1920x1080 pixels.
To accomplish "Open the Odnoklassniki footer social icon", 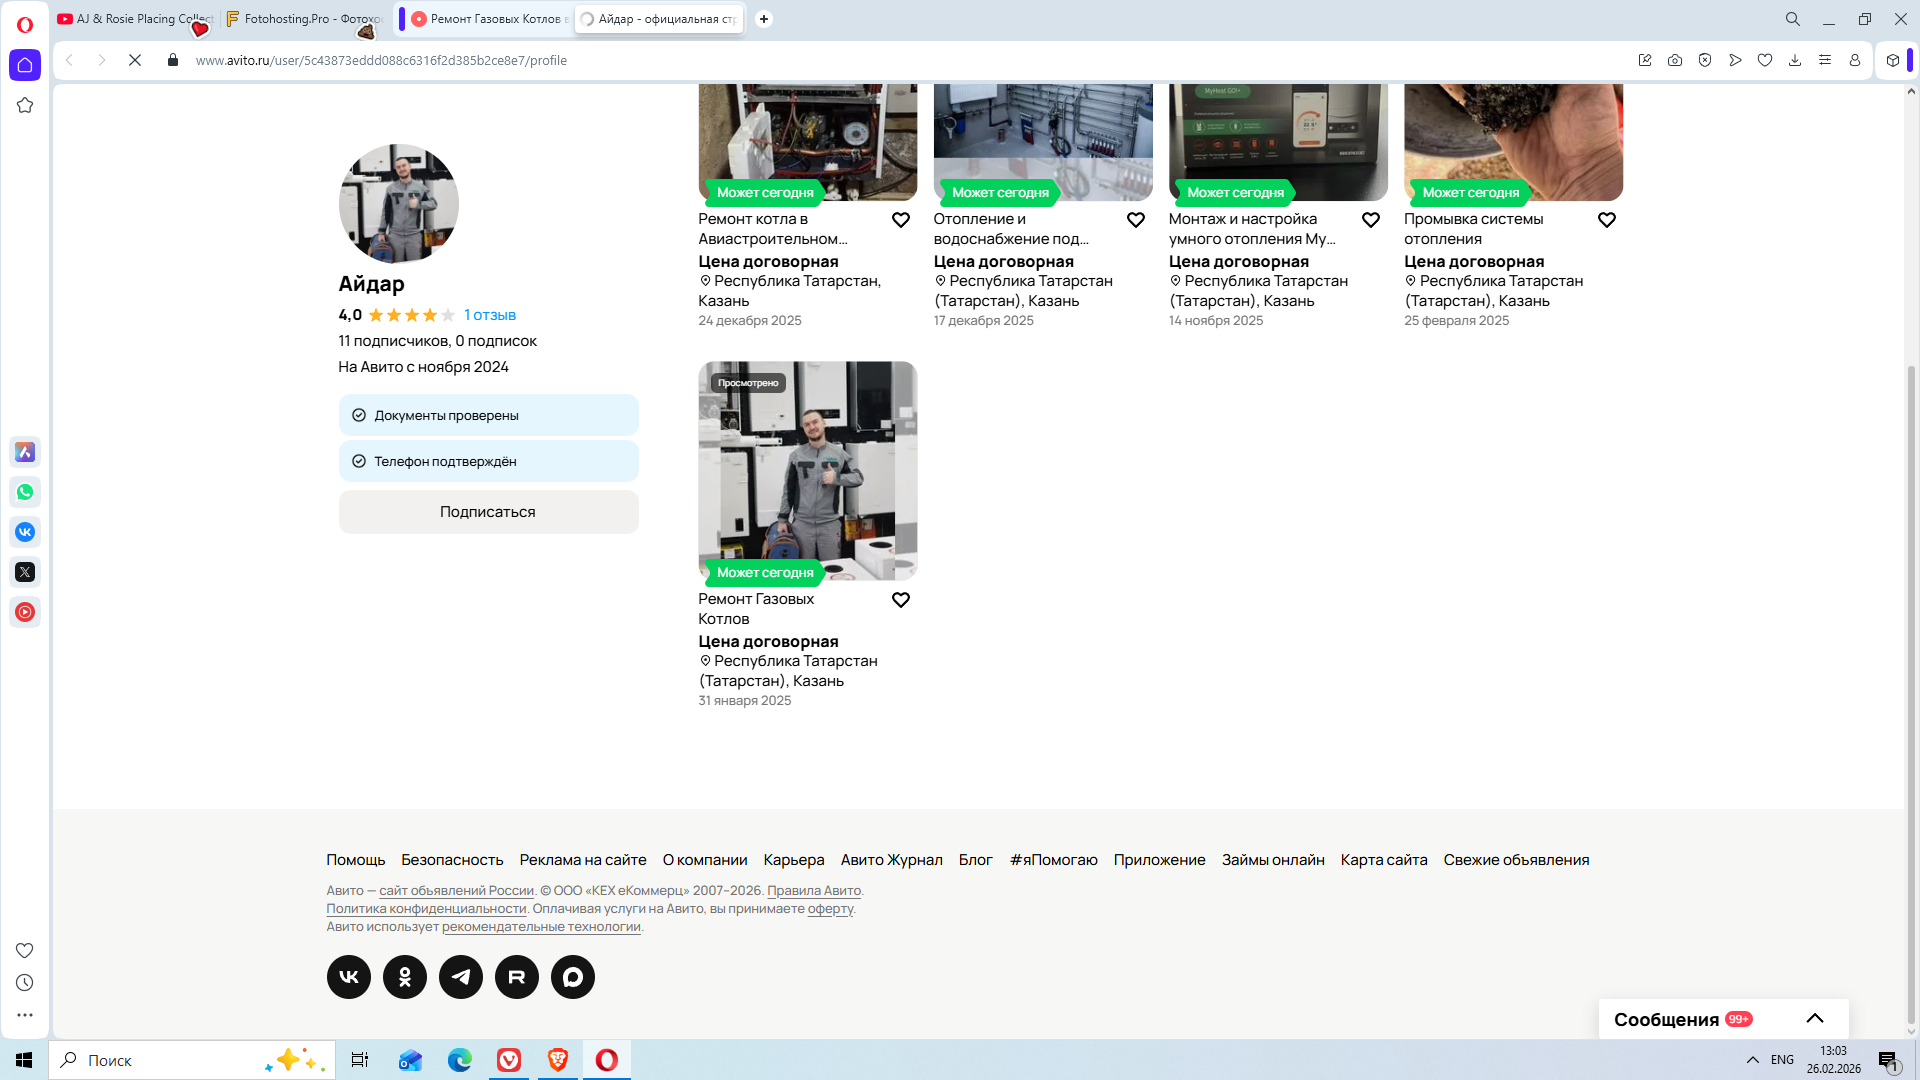I will [x=405, y=977].
